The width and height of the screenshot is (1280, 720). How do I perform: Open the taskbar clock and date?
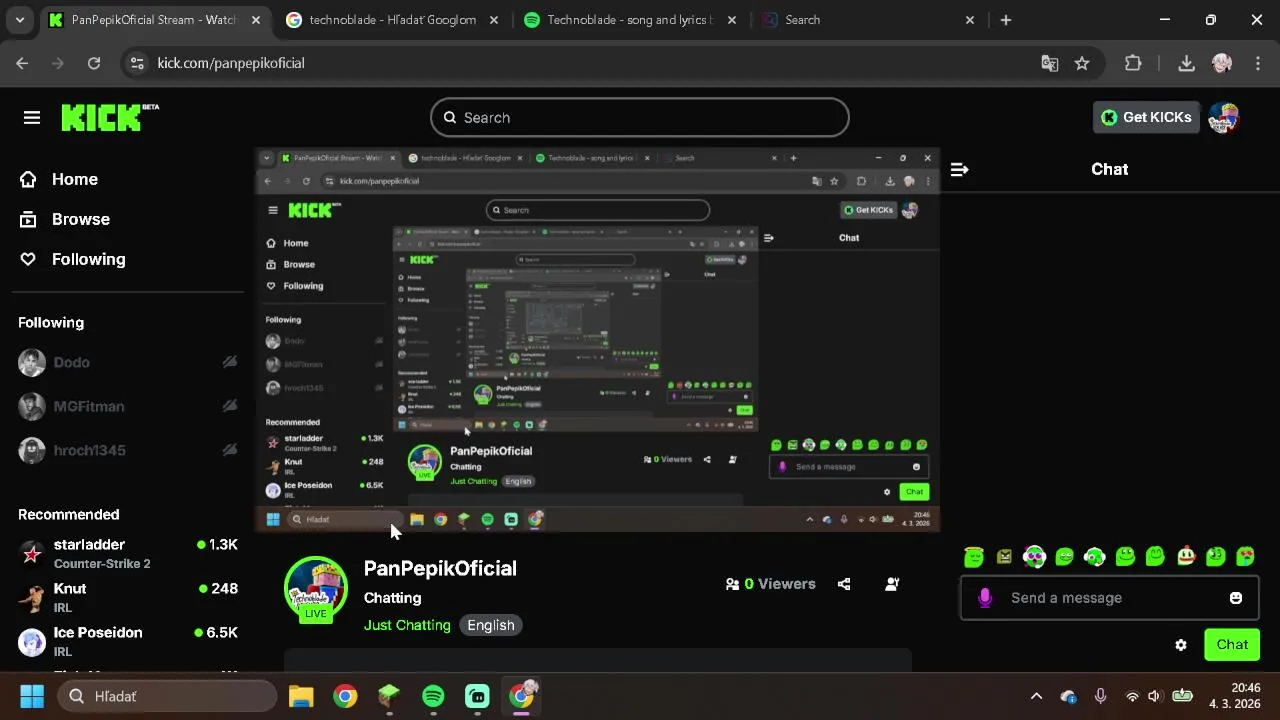point(1235,696)
